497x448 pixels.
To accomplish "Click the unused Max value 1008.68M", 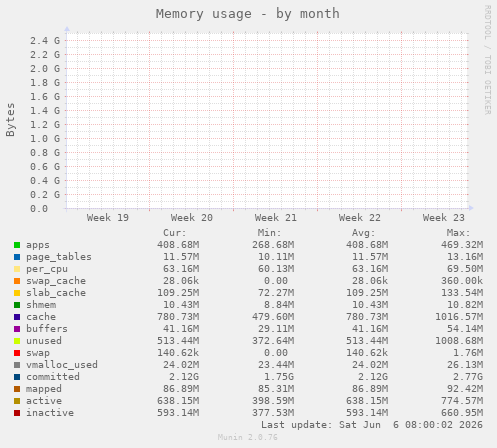I will (459, 341).
